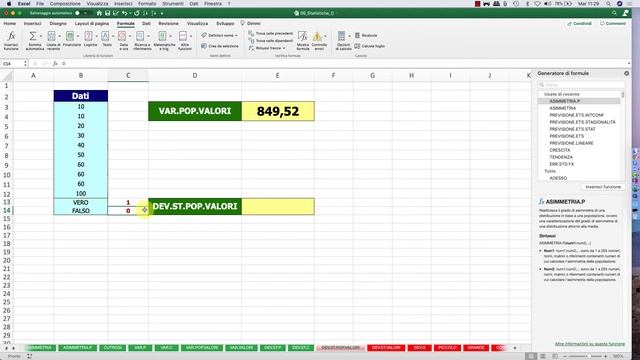Open the Matematiche e trig. icon
This screenshot has height=360, width=640.
tap(162, 36)
